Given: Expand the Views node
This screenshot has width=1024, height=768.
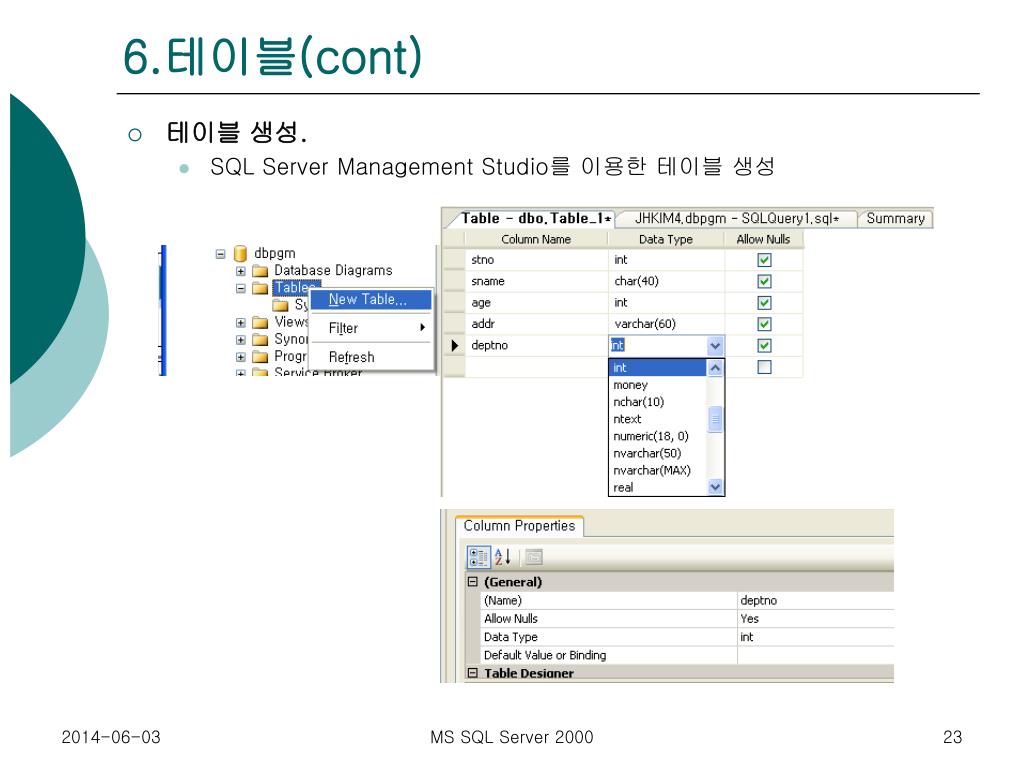Looking at the screenshot, I should coord(241,323).
